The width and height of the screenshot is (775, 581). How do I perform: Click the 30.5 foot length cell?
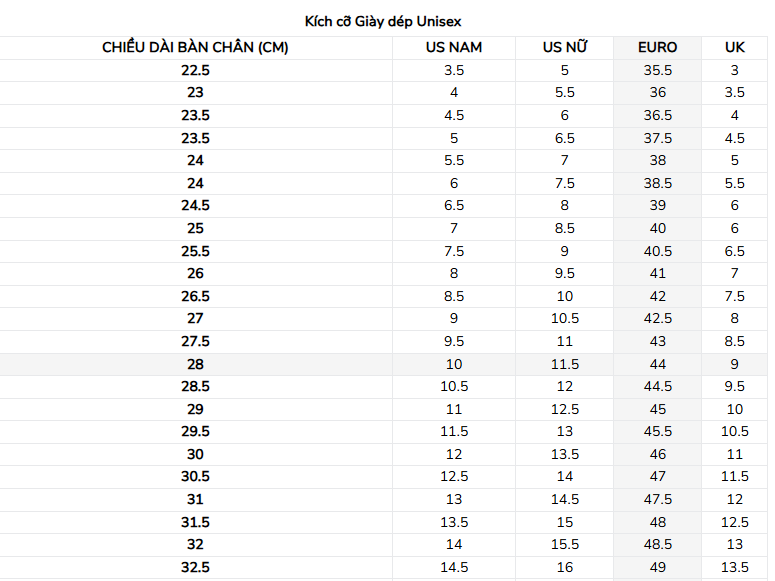(x=195, y=477)
